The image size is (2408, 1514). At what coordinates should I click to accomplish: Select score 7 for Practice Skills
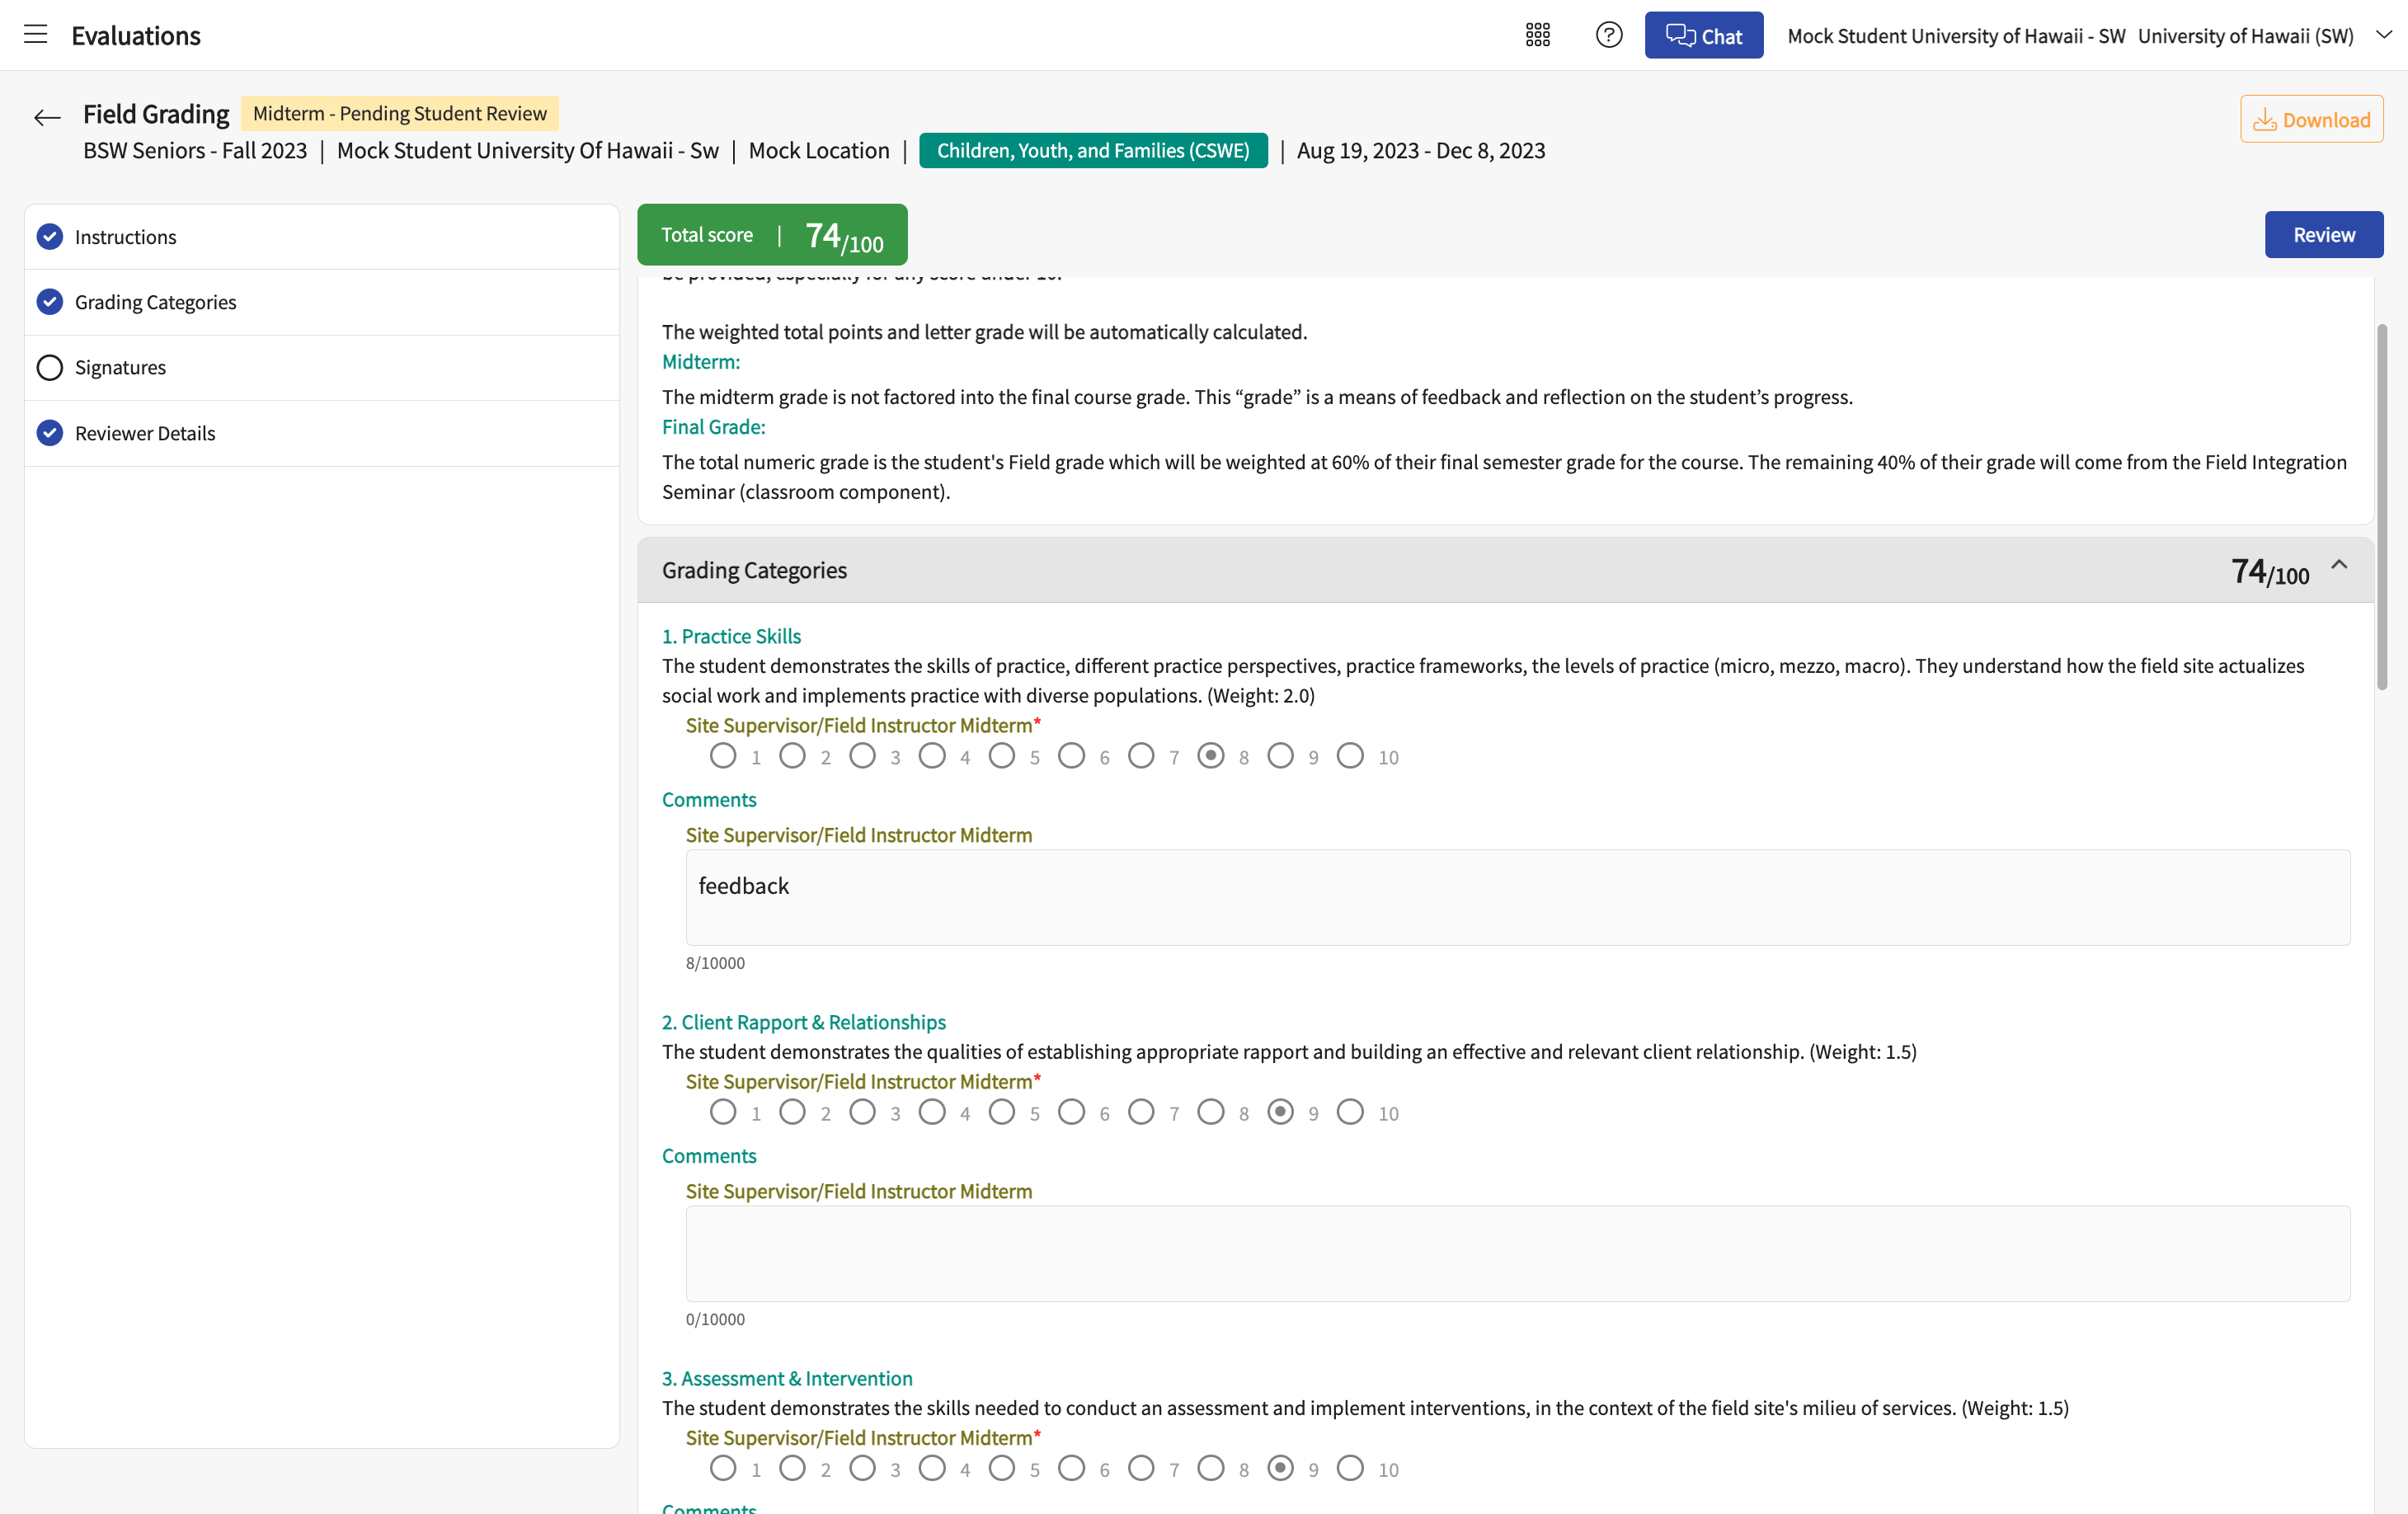pyautogui.click(x=1141, y=756)
